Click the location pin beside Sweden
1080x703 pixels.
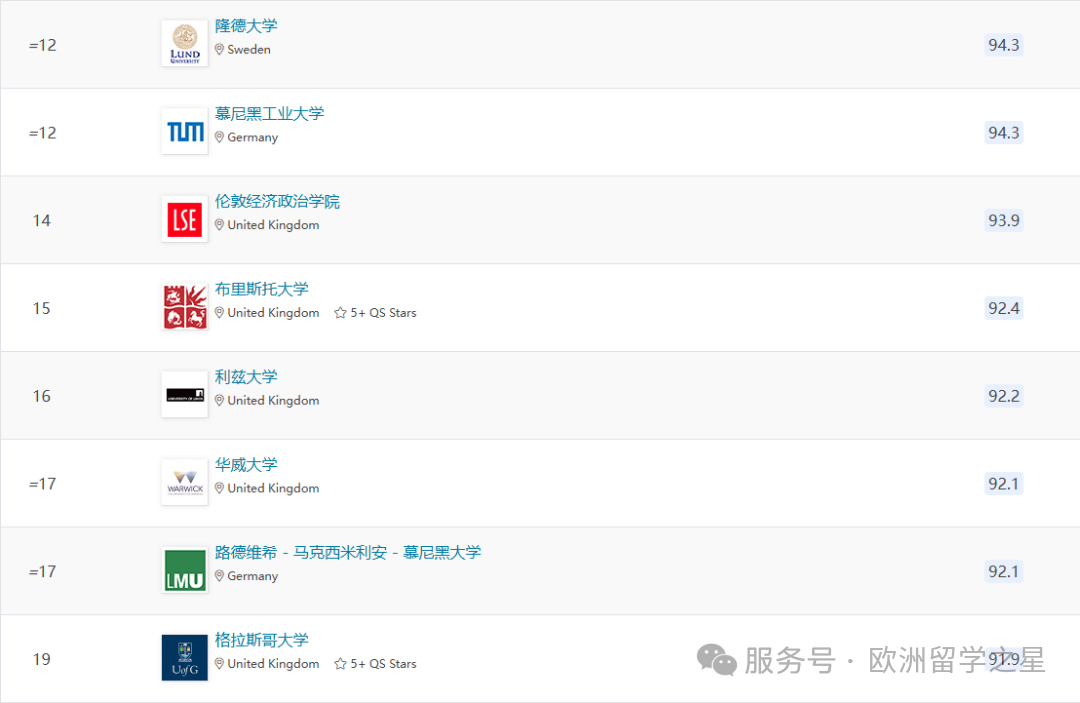(219, 50)
